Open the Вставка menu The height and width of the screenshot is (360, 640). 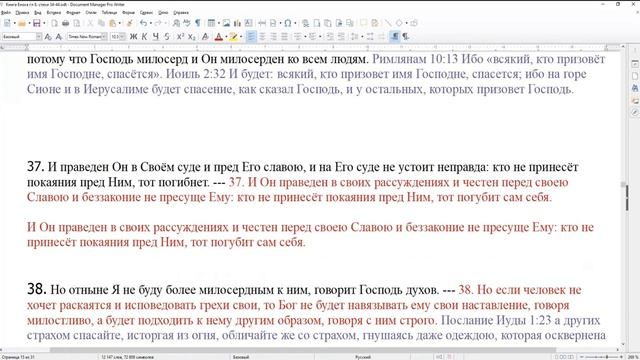[53, 13]
